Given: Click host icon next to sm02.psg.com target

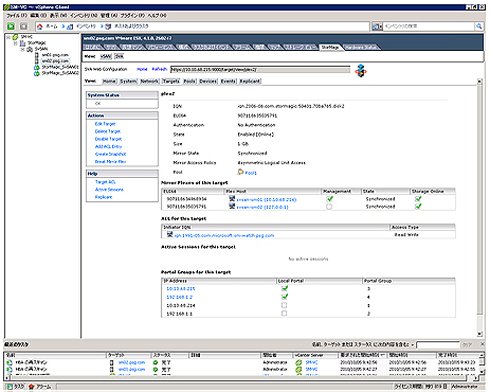Looking at the screenshot, I should point(112,362).
